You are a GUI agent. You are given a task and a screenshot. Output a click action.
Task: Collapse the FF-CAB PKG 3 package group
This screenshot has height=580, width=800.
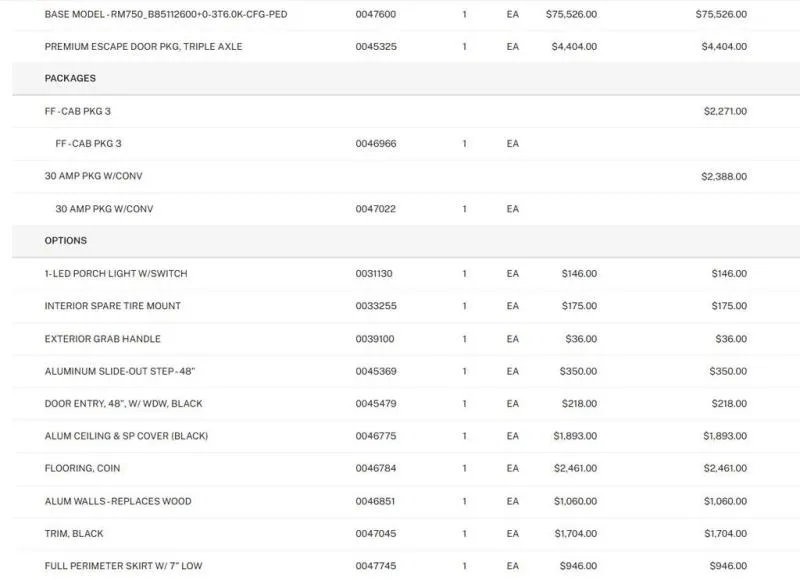[76, 110]
